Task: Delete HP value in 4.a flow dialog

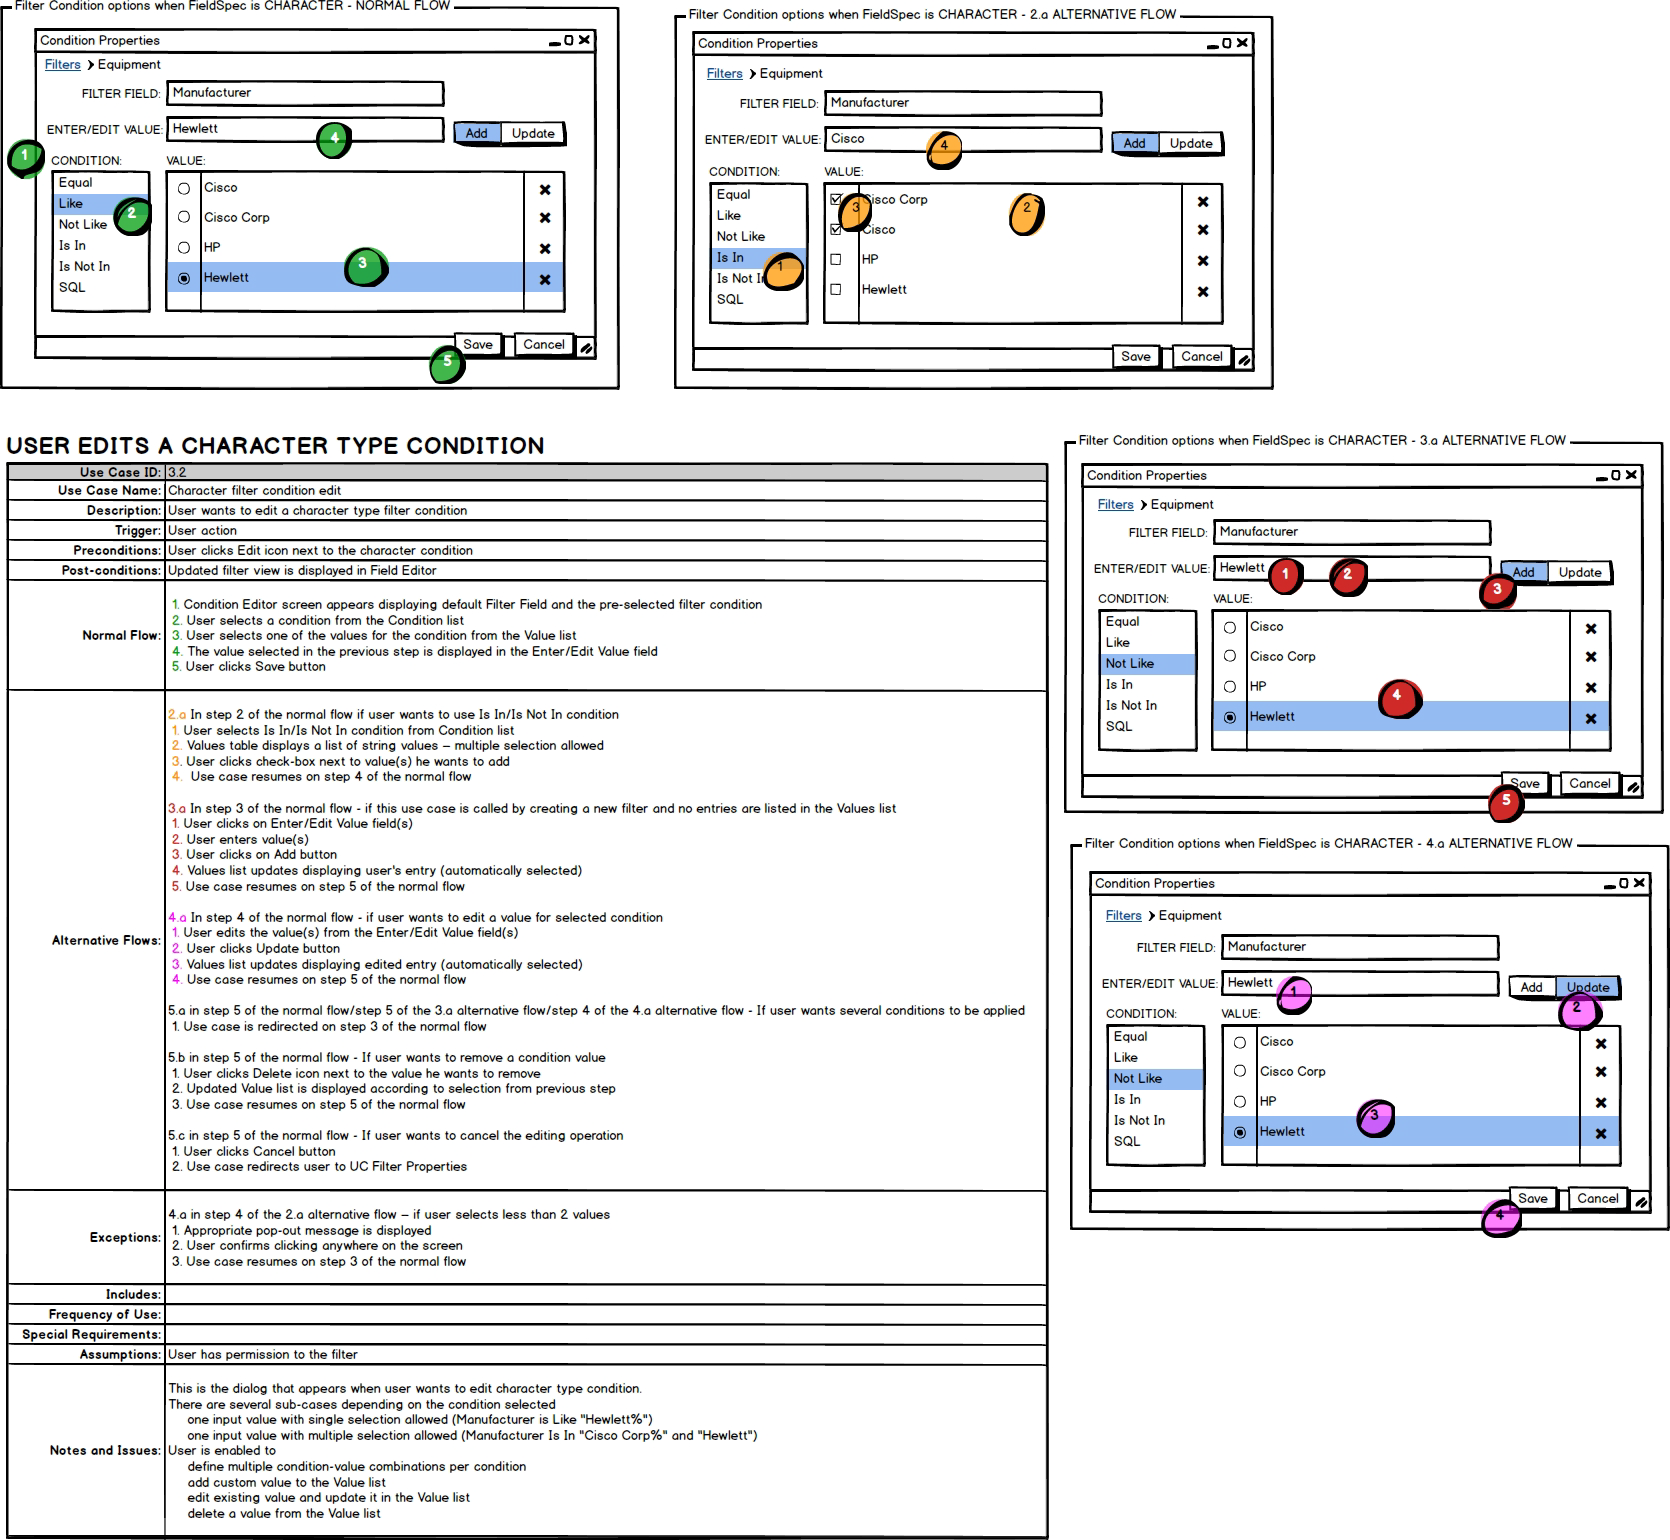Action: point(1601,1103)
